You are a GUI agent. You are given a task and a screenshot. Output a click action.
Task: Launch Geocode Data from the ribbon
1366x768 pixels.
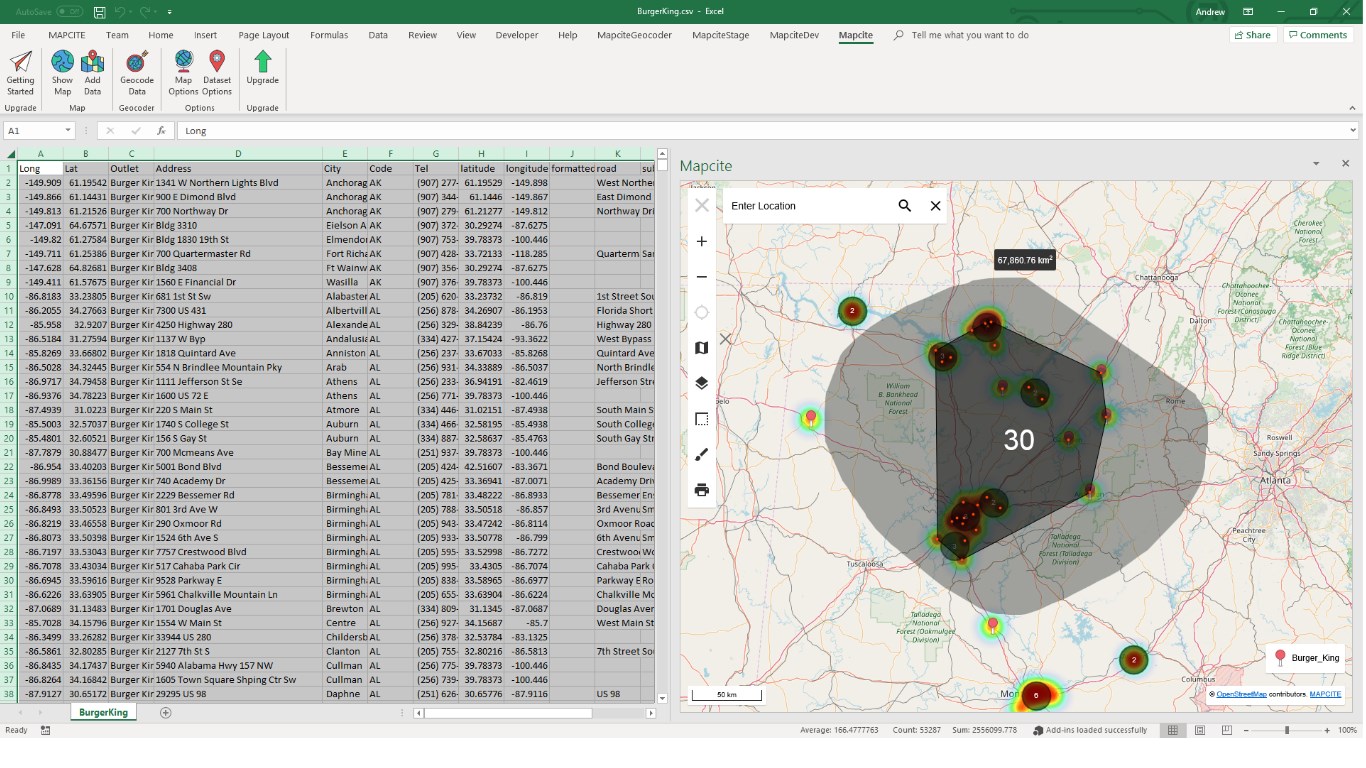[x=137, y=72]
